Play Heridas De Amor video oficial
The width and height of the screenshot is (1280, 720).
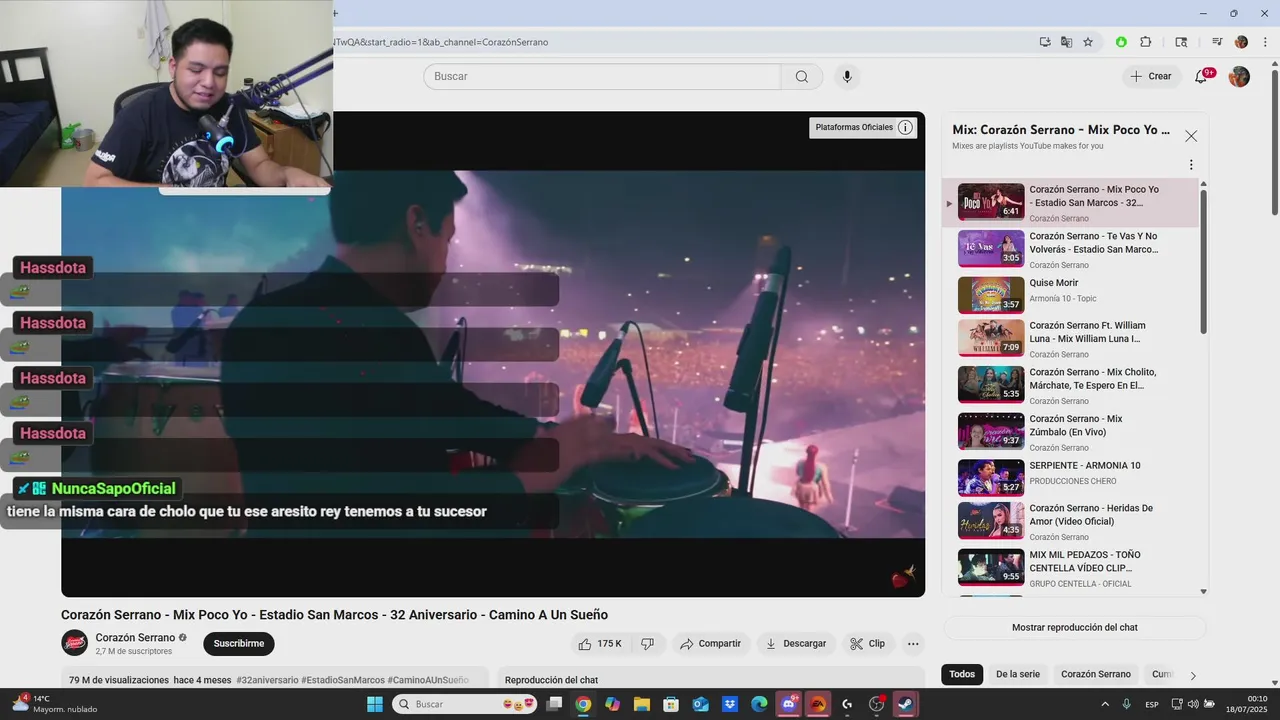click(1070, 521)
